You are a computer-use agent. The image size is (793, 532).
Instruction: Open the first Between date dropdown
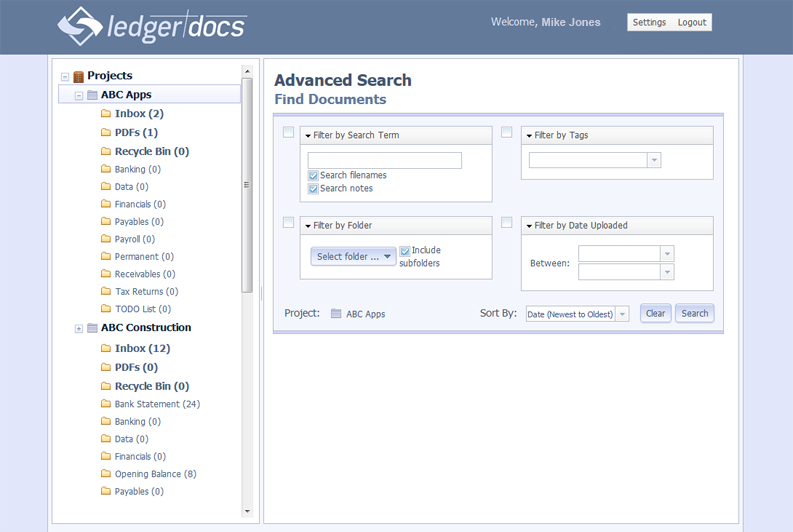click(667, 253)
